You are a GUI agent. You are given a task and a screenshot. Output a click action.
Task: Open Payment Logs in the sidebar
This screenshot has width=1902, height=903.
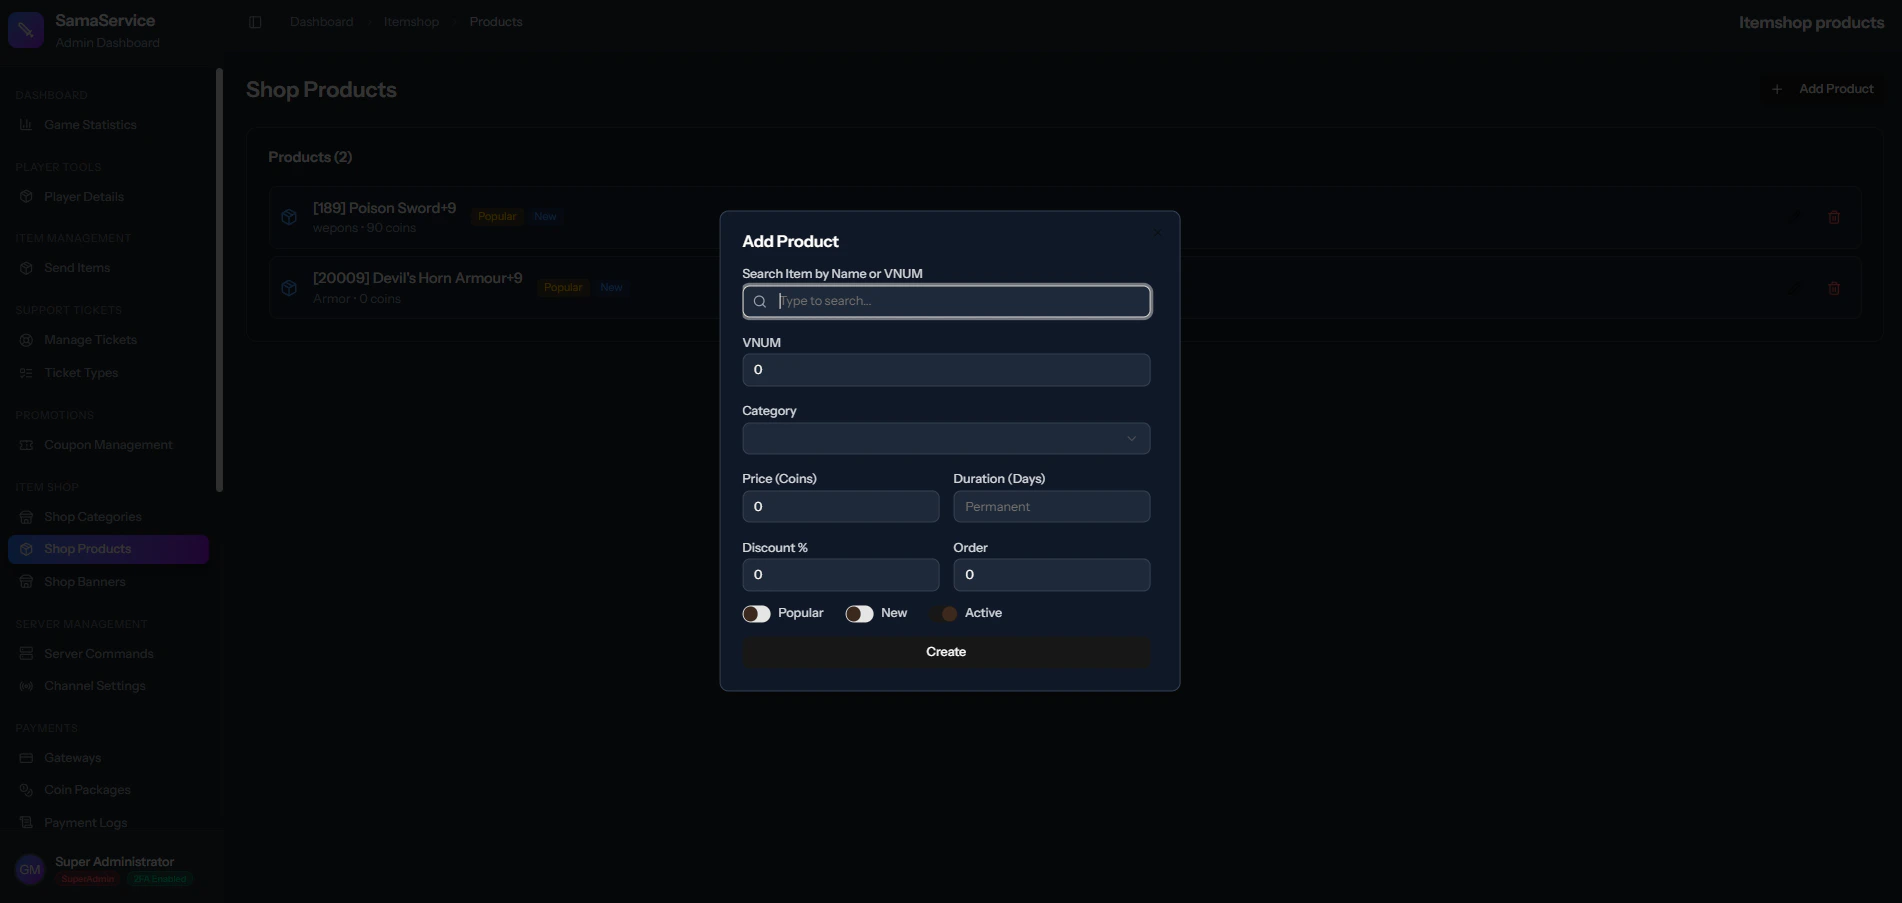coord(108,823)
